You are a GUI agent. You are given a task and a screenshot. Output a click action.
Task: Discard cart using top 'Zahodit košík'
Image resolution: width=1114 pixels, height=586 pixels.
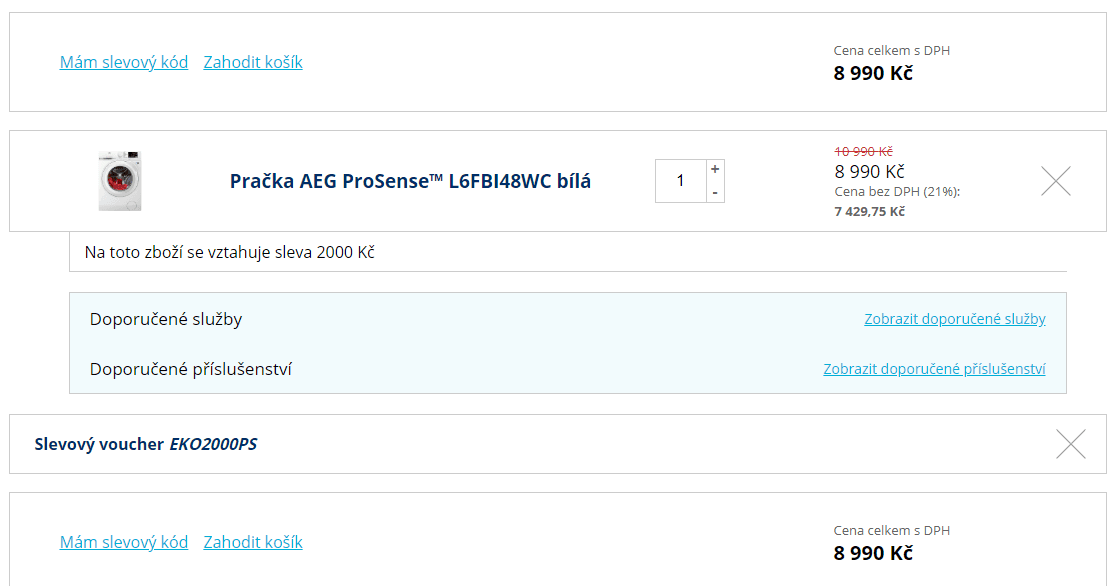click(x=253, y=63)
